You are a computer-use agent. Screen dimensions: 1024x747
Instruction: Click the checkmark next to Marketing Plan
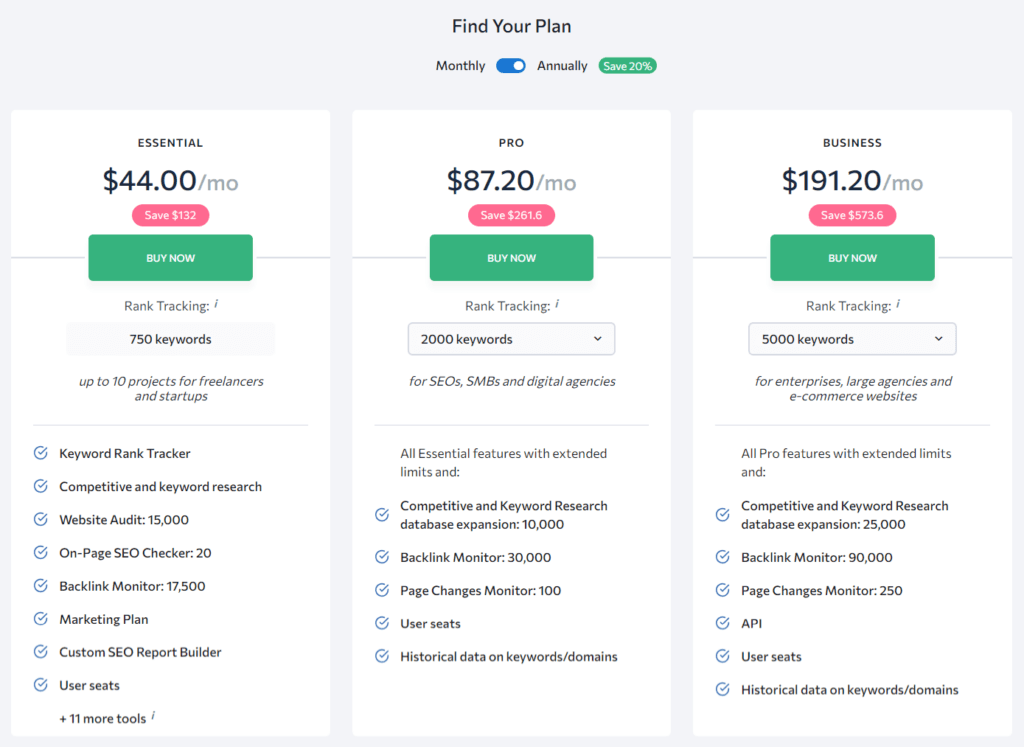point(40,619)
